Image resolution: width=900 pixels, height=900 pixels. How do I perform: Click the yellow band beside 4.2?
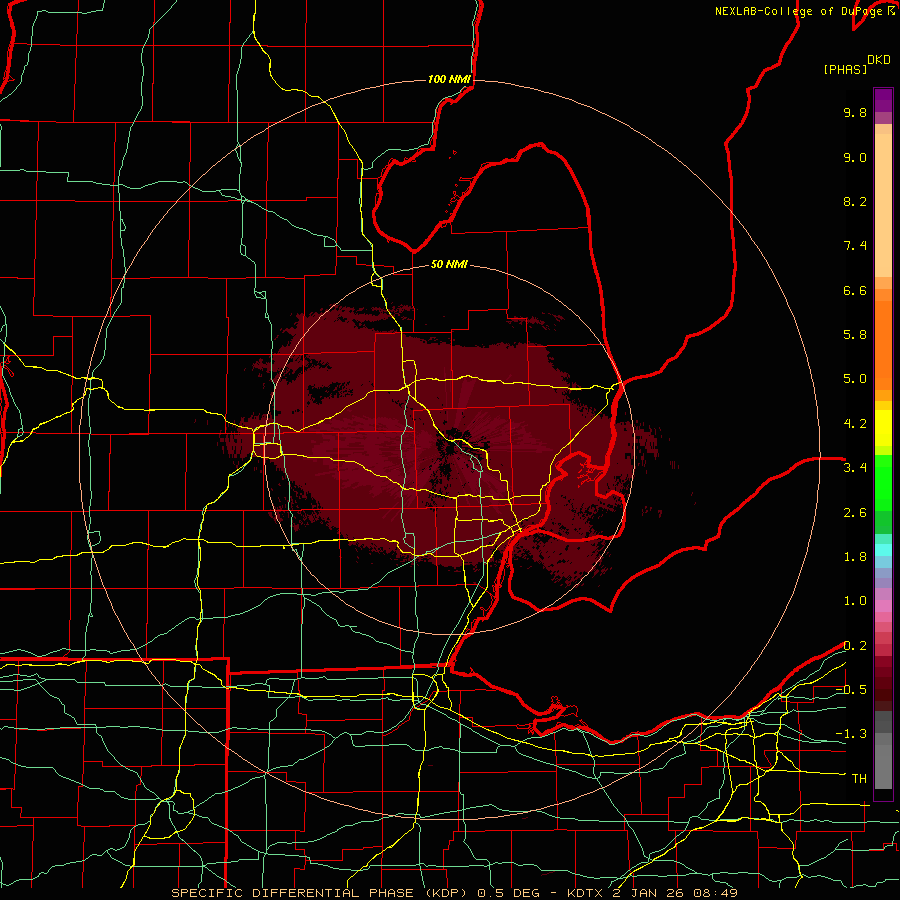pos(883,428)
